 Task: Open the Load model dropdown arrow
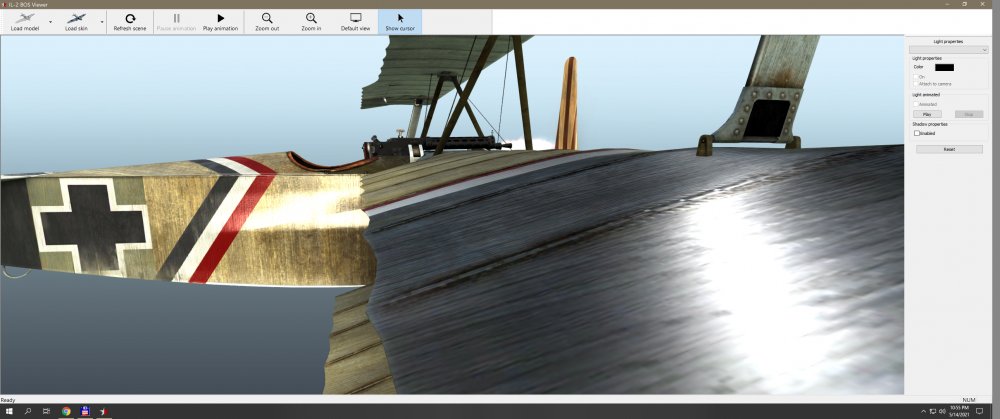(x=50, y=21)
